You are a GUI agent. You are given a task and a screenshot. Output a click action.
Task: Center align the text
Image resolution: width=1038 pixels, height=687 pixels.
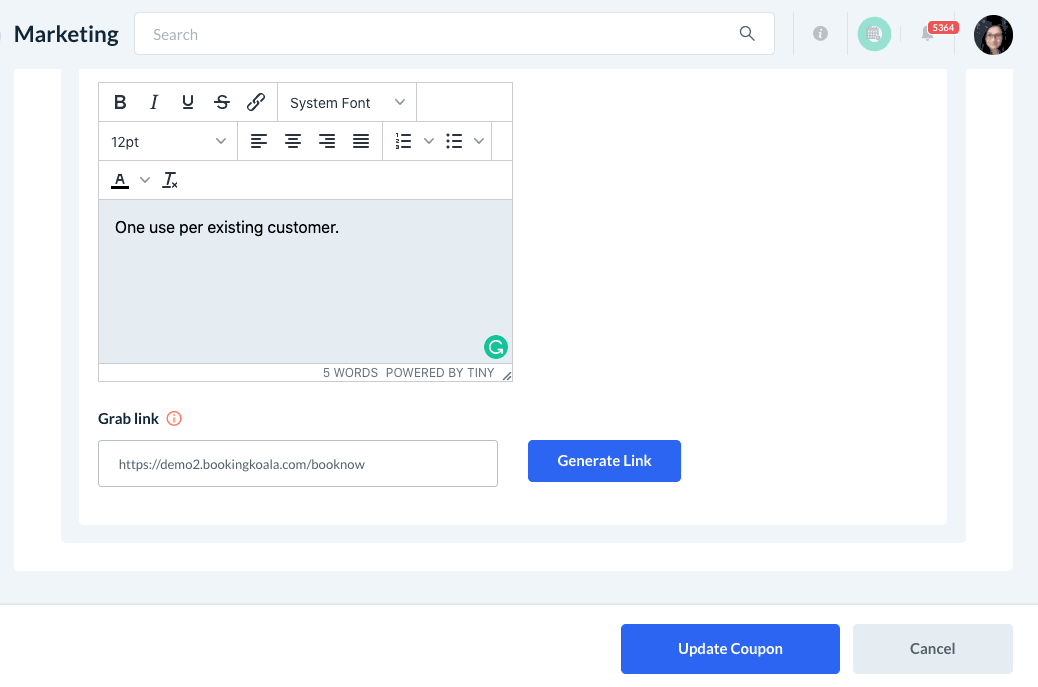coord(293,141)
